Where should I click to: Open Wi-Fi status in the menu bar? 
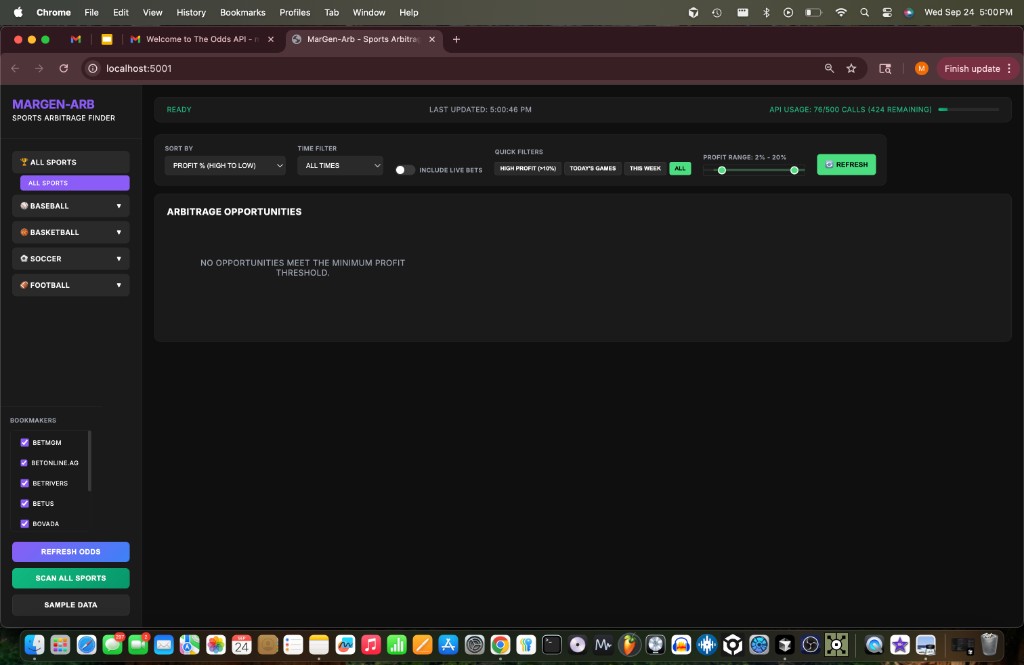click(841, 12)
